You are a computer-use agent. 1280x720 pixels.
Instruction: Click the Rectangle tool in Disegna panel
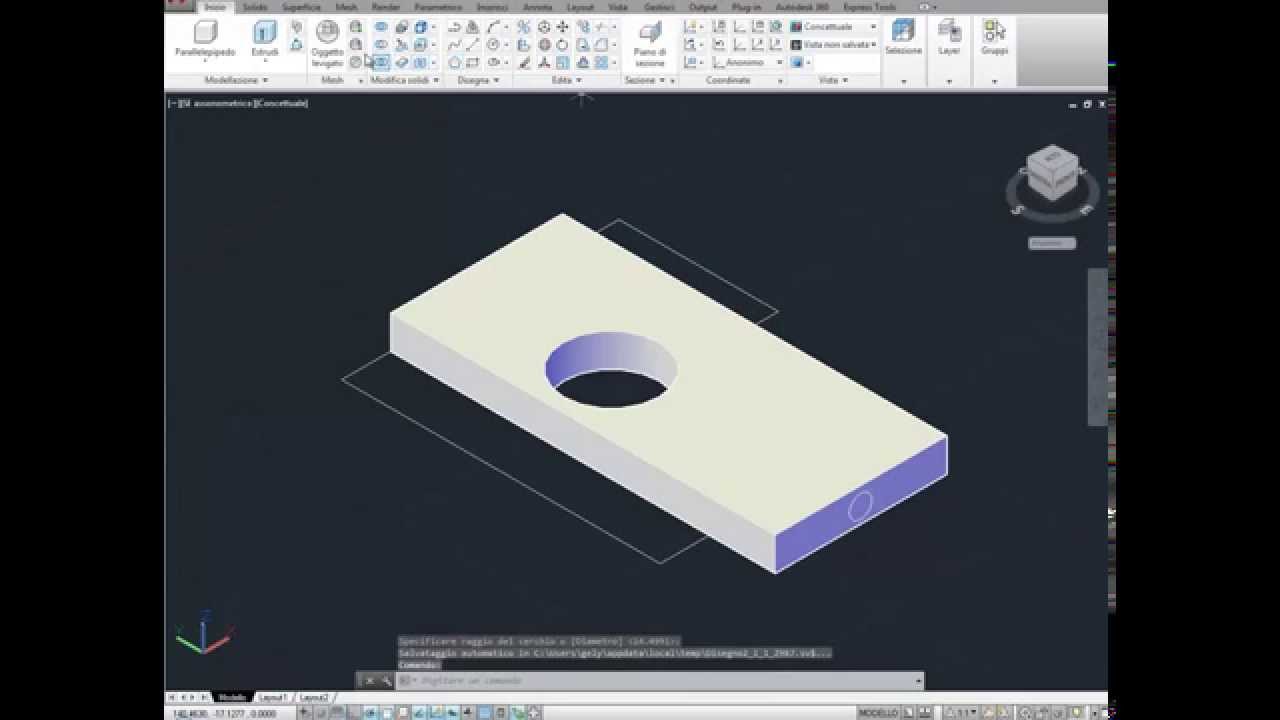click(x=472, y=63)
